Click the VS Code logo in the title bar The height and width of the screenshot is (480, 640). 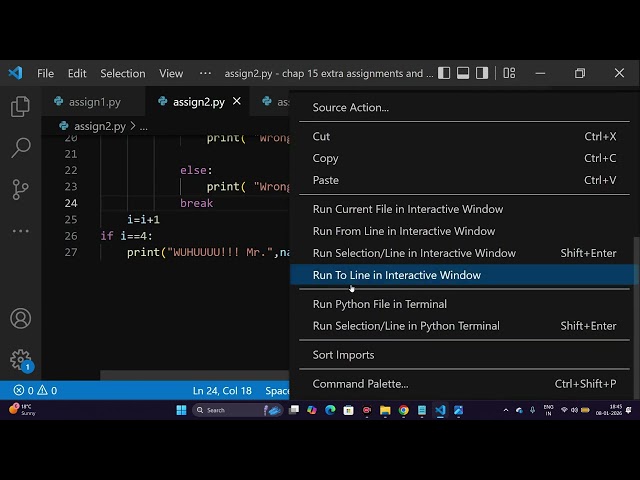point(16,73)
